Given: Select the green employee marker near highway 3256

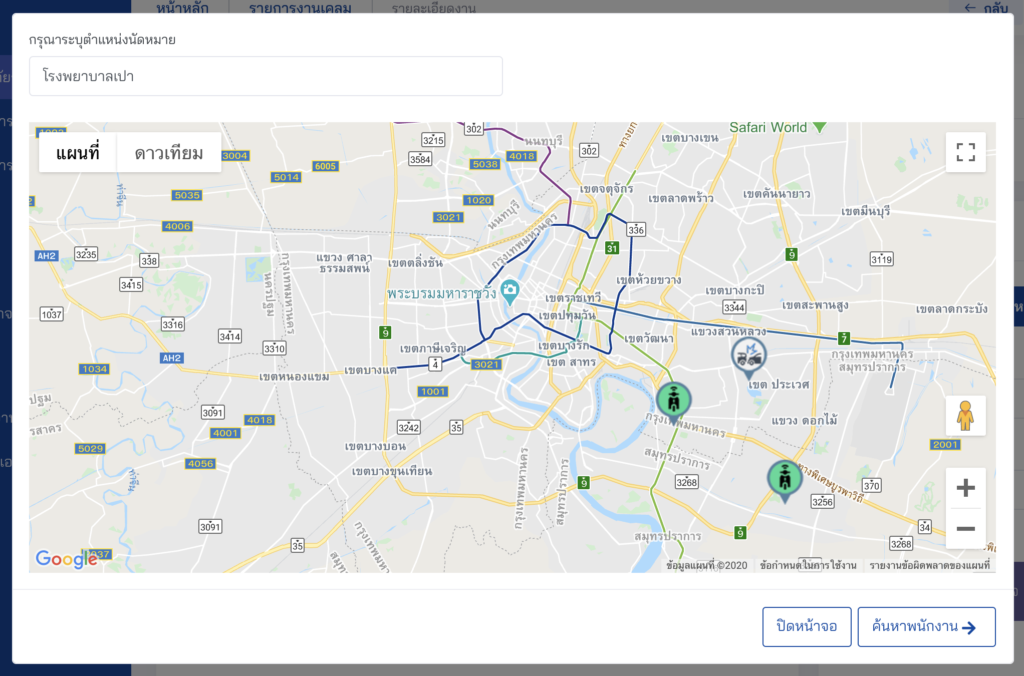Looking at the screenshot, I should point(784,480).
